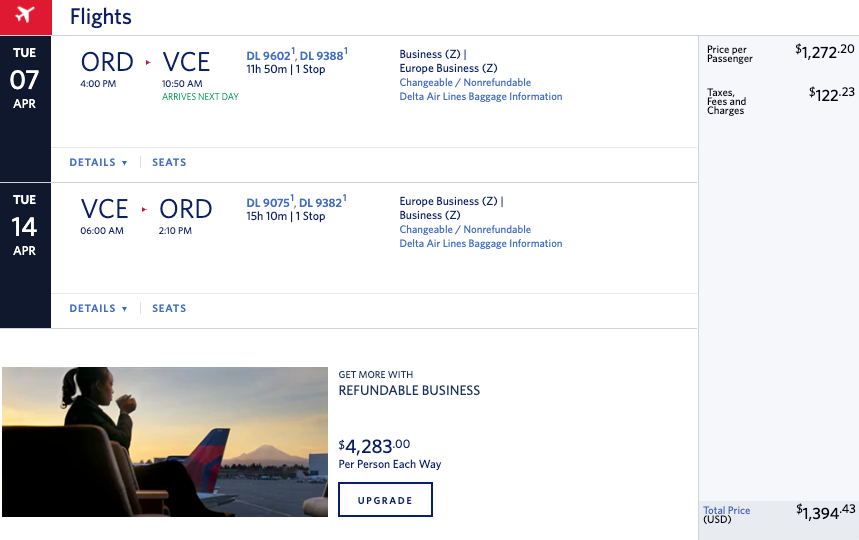Click the DL 9075 flight number link
The width and height of the screenshot is (859, 540).
(269, 202)
